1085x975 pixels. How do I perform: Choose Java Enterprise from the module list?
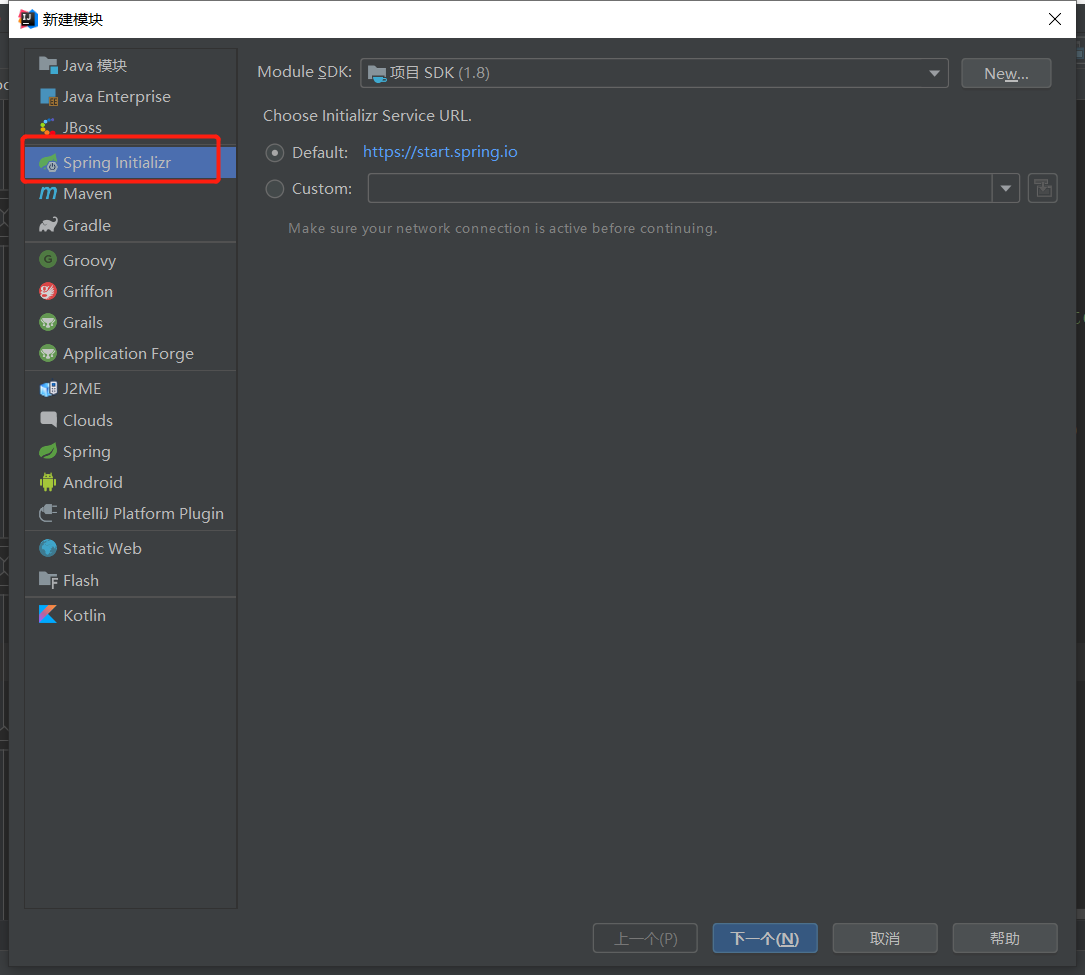pos(116,97)
